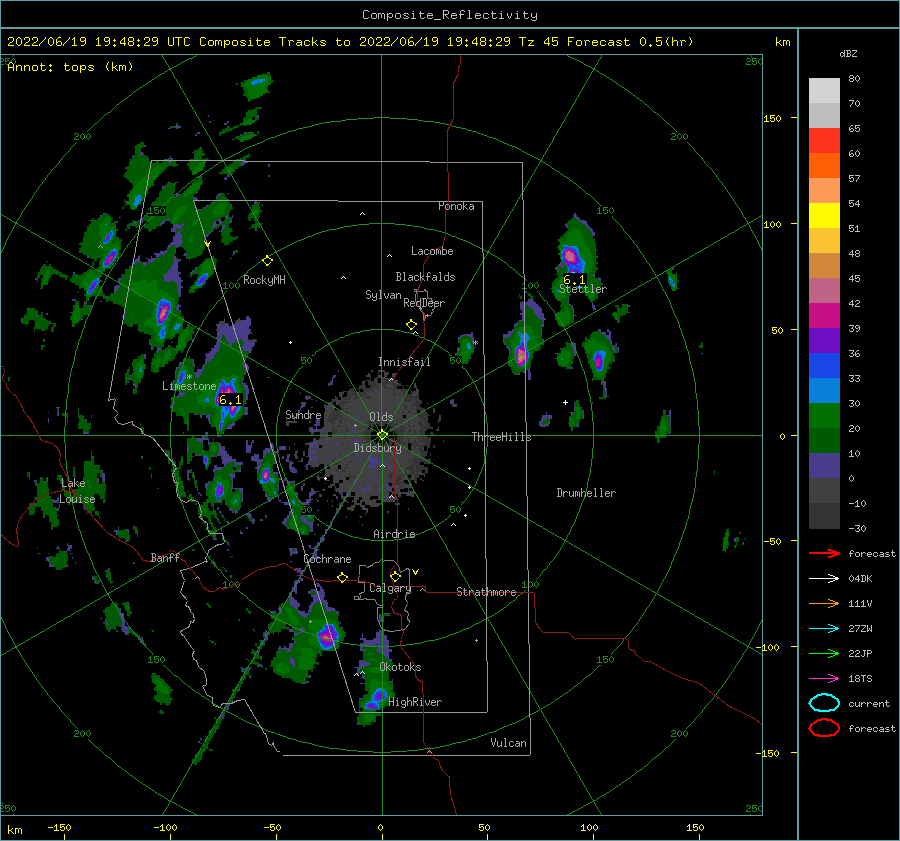This screenshot has height=841, width=900.
Task: Click the Strathmore town label
Action: tap(486, 592)
